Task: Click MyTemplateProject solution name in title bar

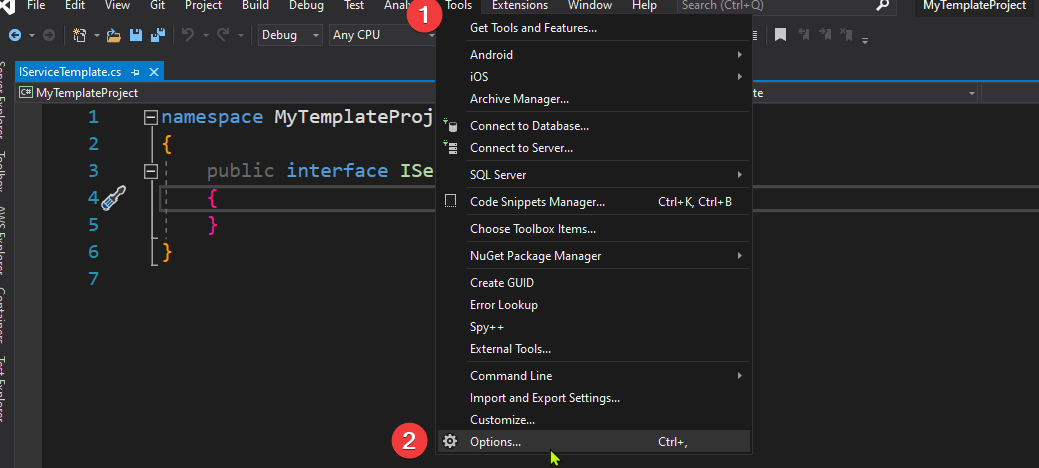Action: point(974,6)
